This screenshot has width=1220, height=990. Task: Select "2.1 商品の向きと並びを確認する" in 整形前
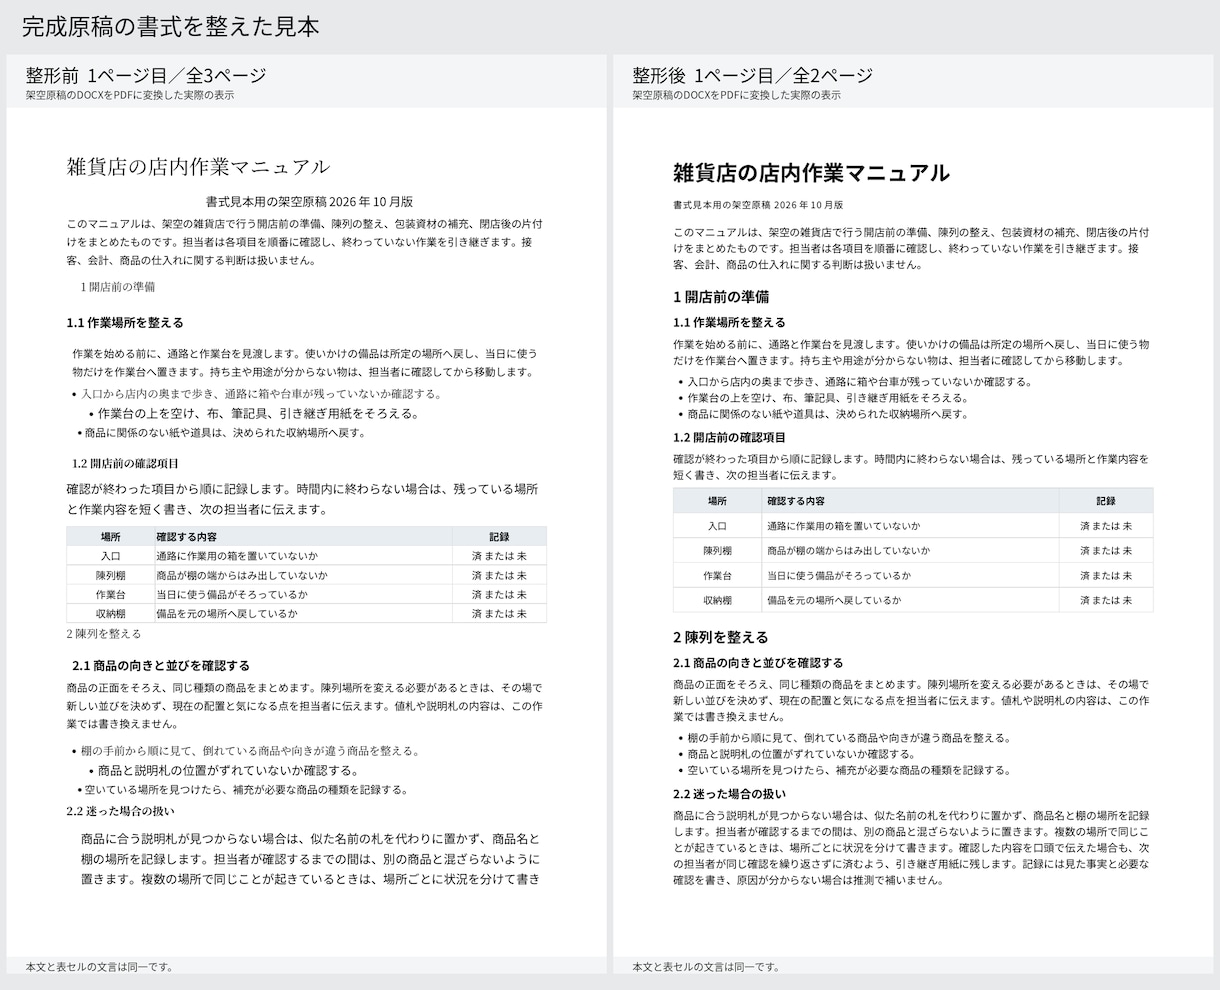(161, 665)
